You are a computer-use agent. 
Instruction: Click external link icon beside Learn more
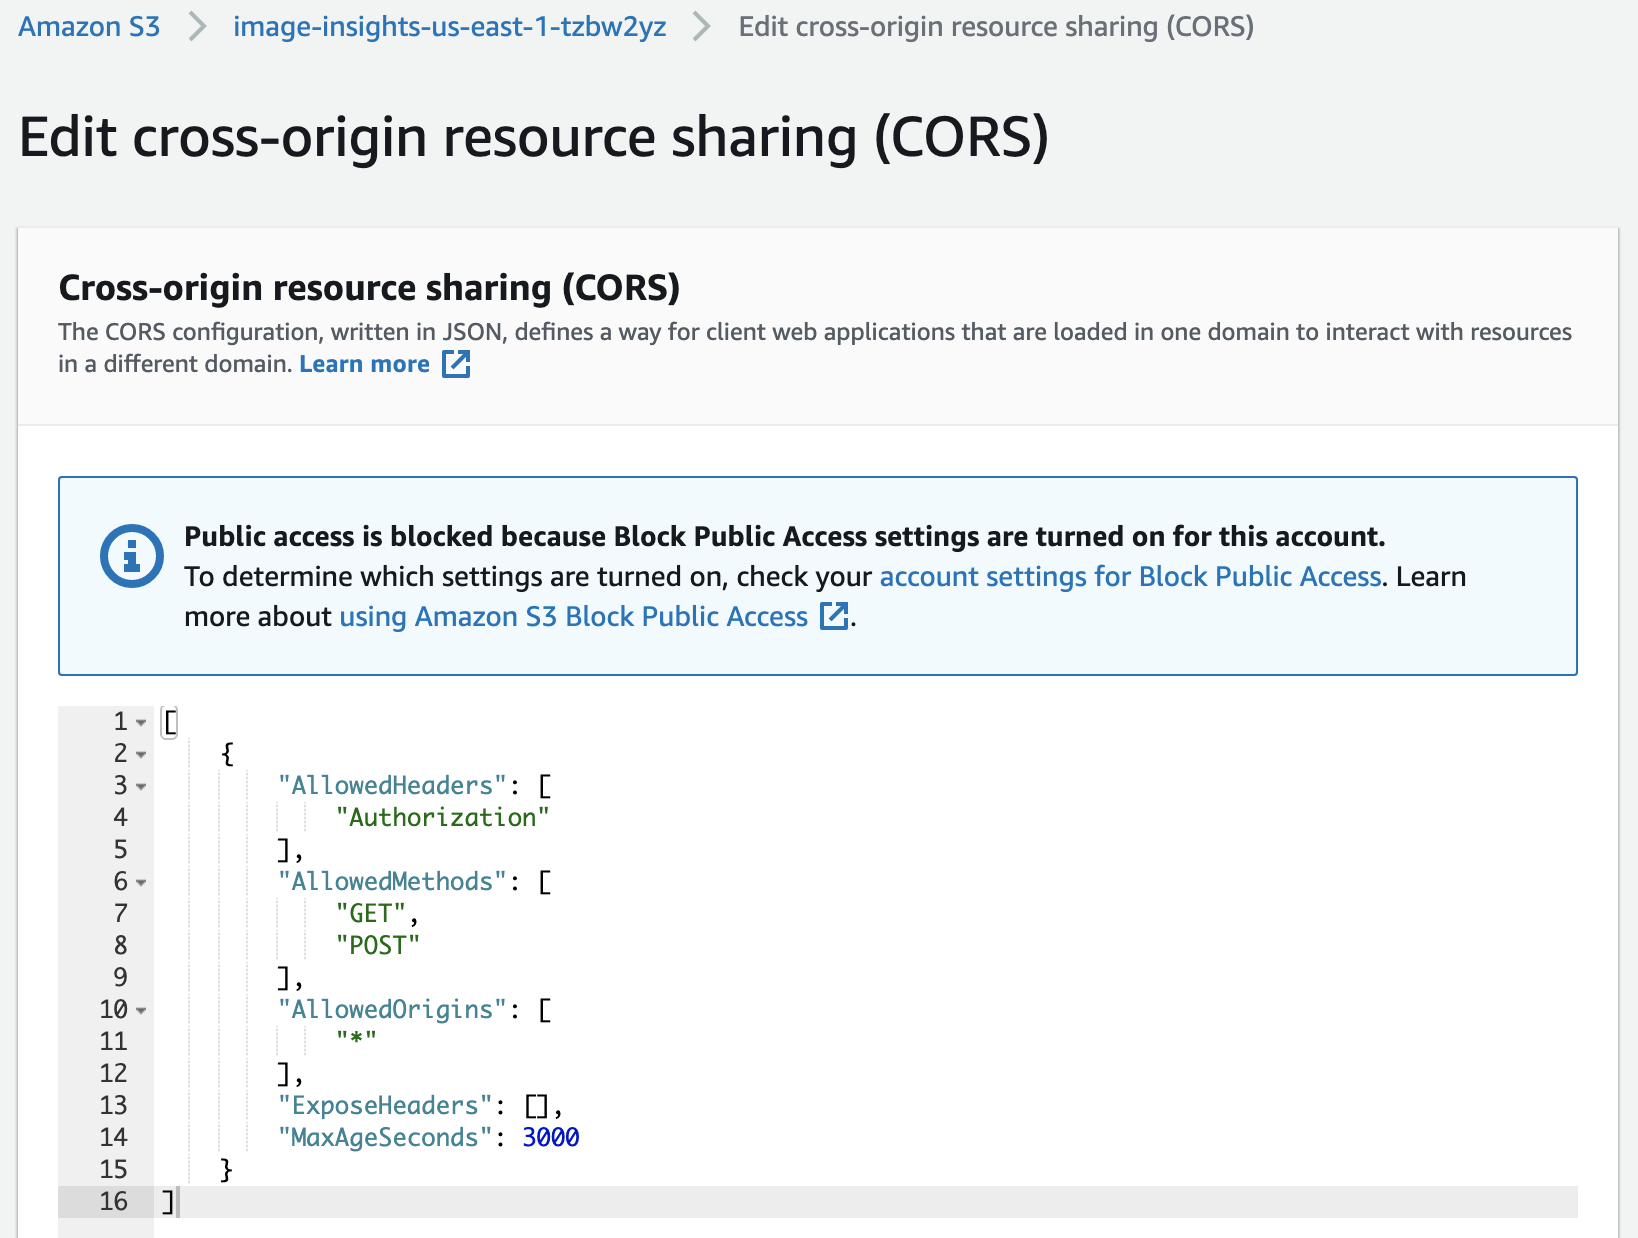click(456, 364)
